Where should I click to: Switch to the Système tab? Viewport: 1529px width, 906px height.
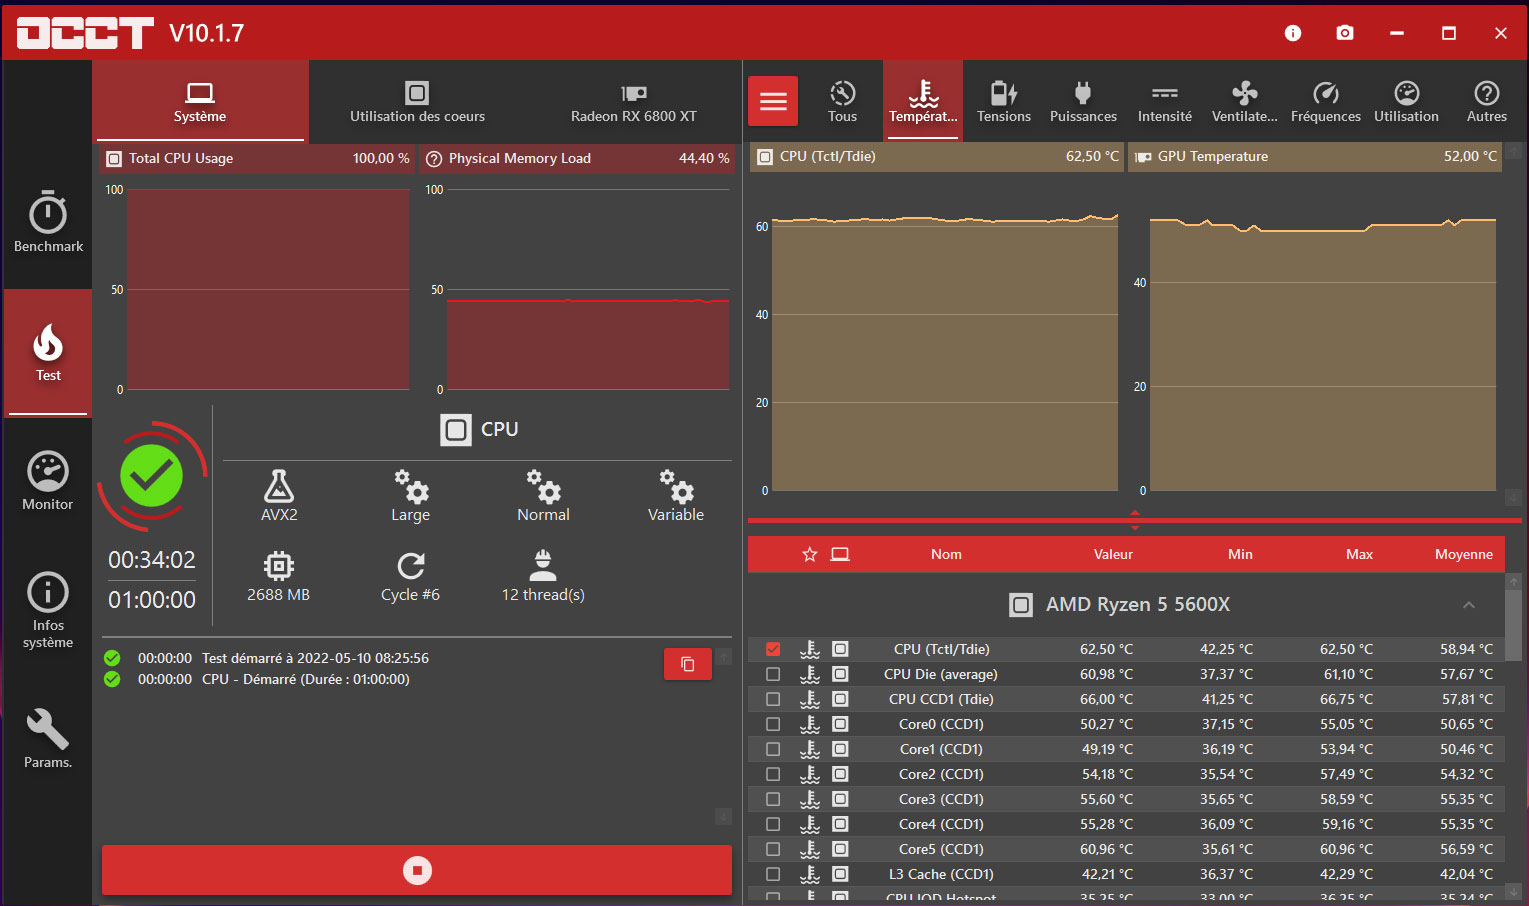tap(200, 101)
